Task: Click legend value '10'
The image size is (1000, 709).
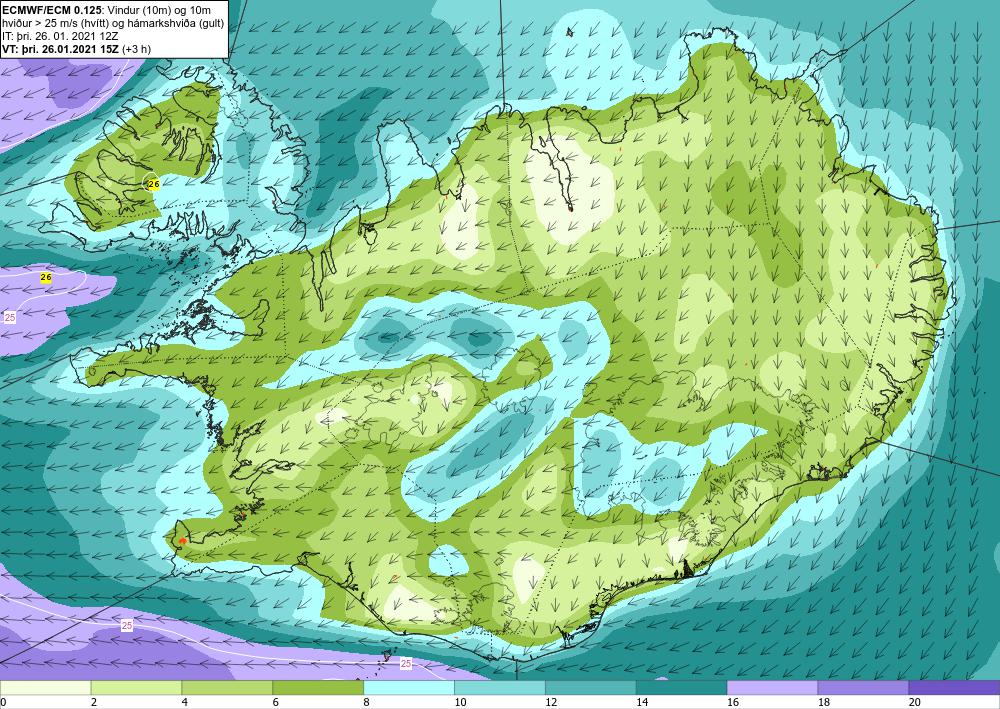Action: click(x=460, y=703)
